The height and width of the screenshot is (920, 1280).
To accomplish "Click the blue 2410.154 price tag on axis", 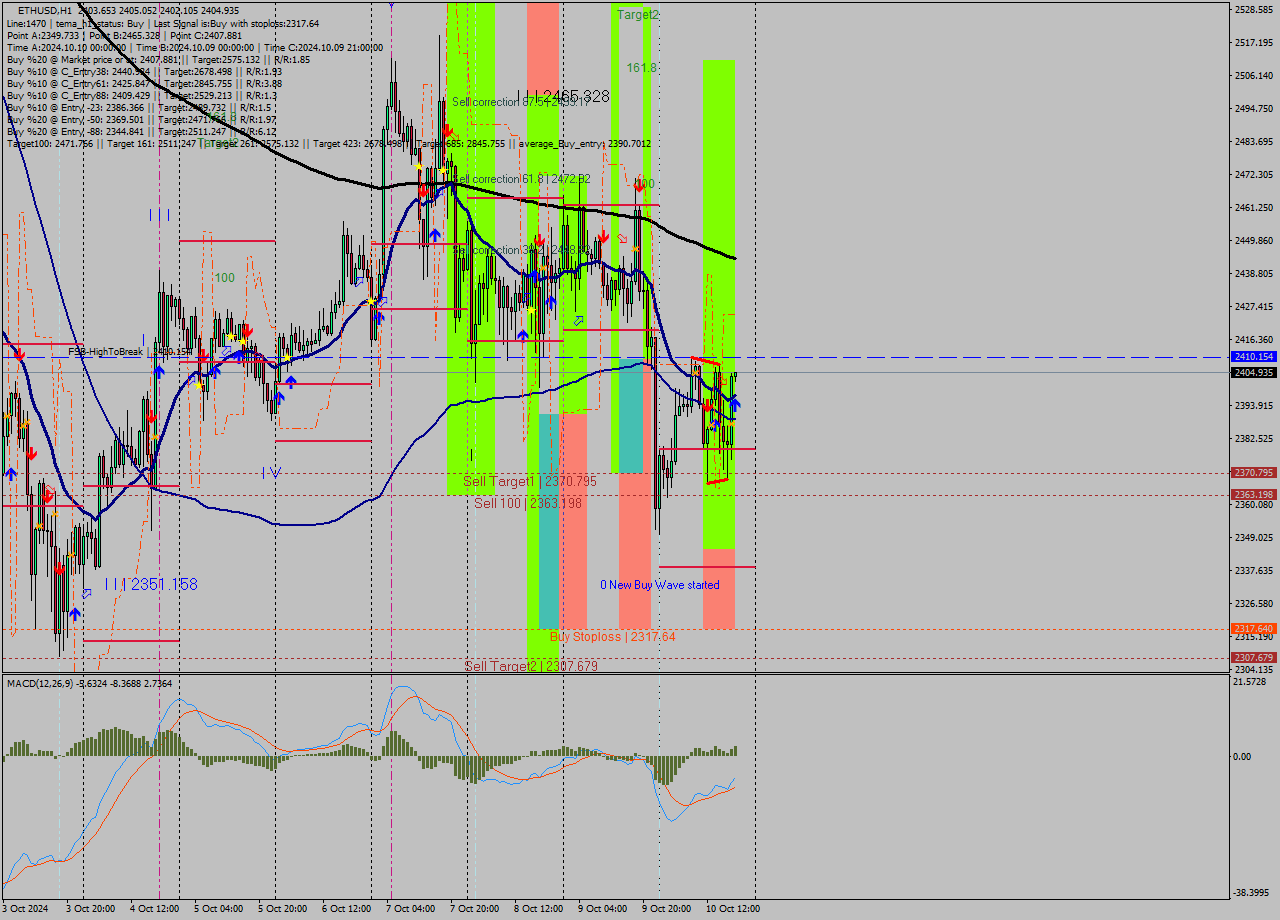I will pyautogui.click(x=1254, y=357).
